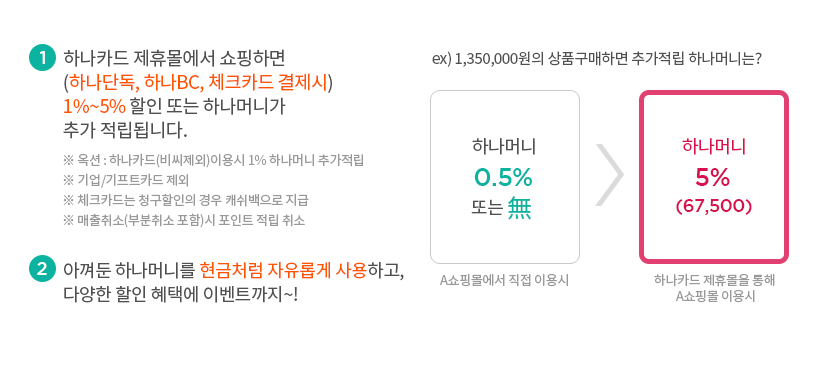This screenshot has width=820, height=370.
Task: Click the teal number 1 circle icon
Action: coord(42,58)
